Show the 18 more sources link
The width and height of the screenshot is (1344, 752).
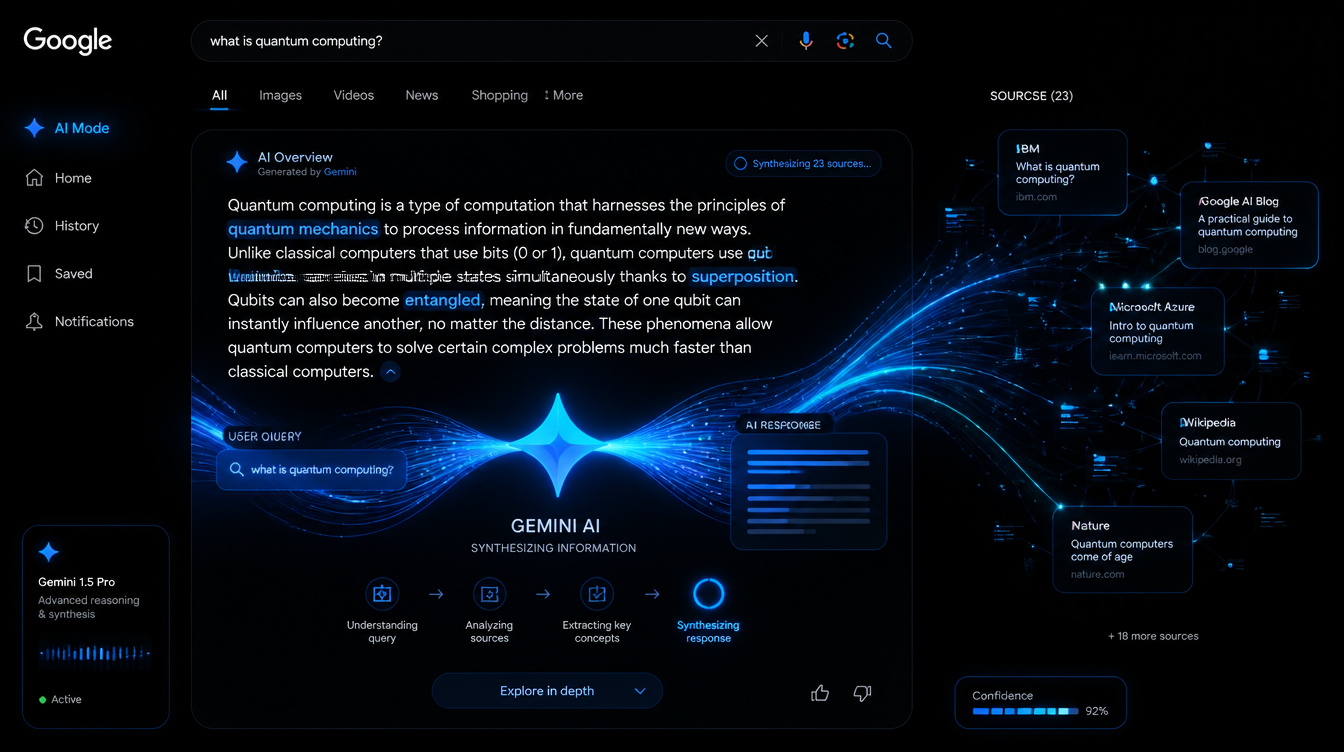pos(1153,636)
